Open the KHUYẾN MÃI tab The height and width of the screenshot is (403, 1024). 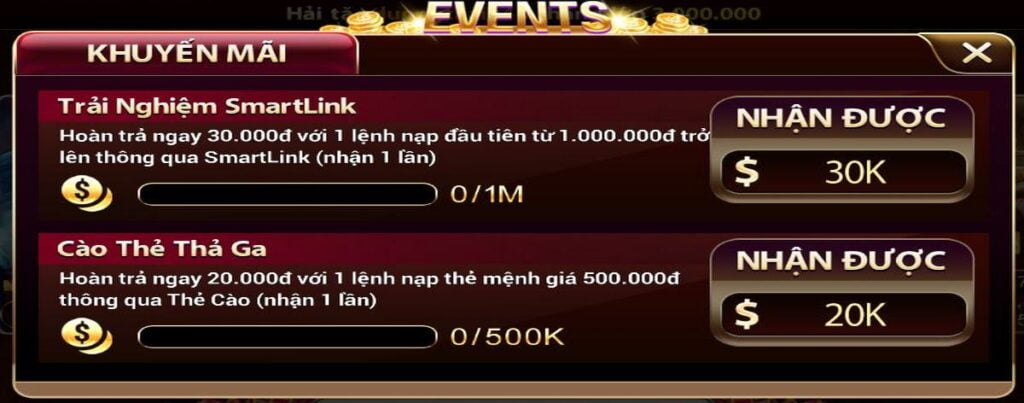[x=186, y=54]
